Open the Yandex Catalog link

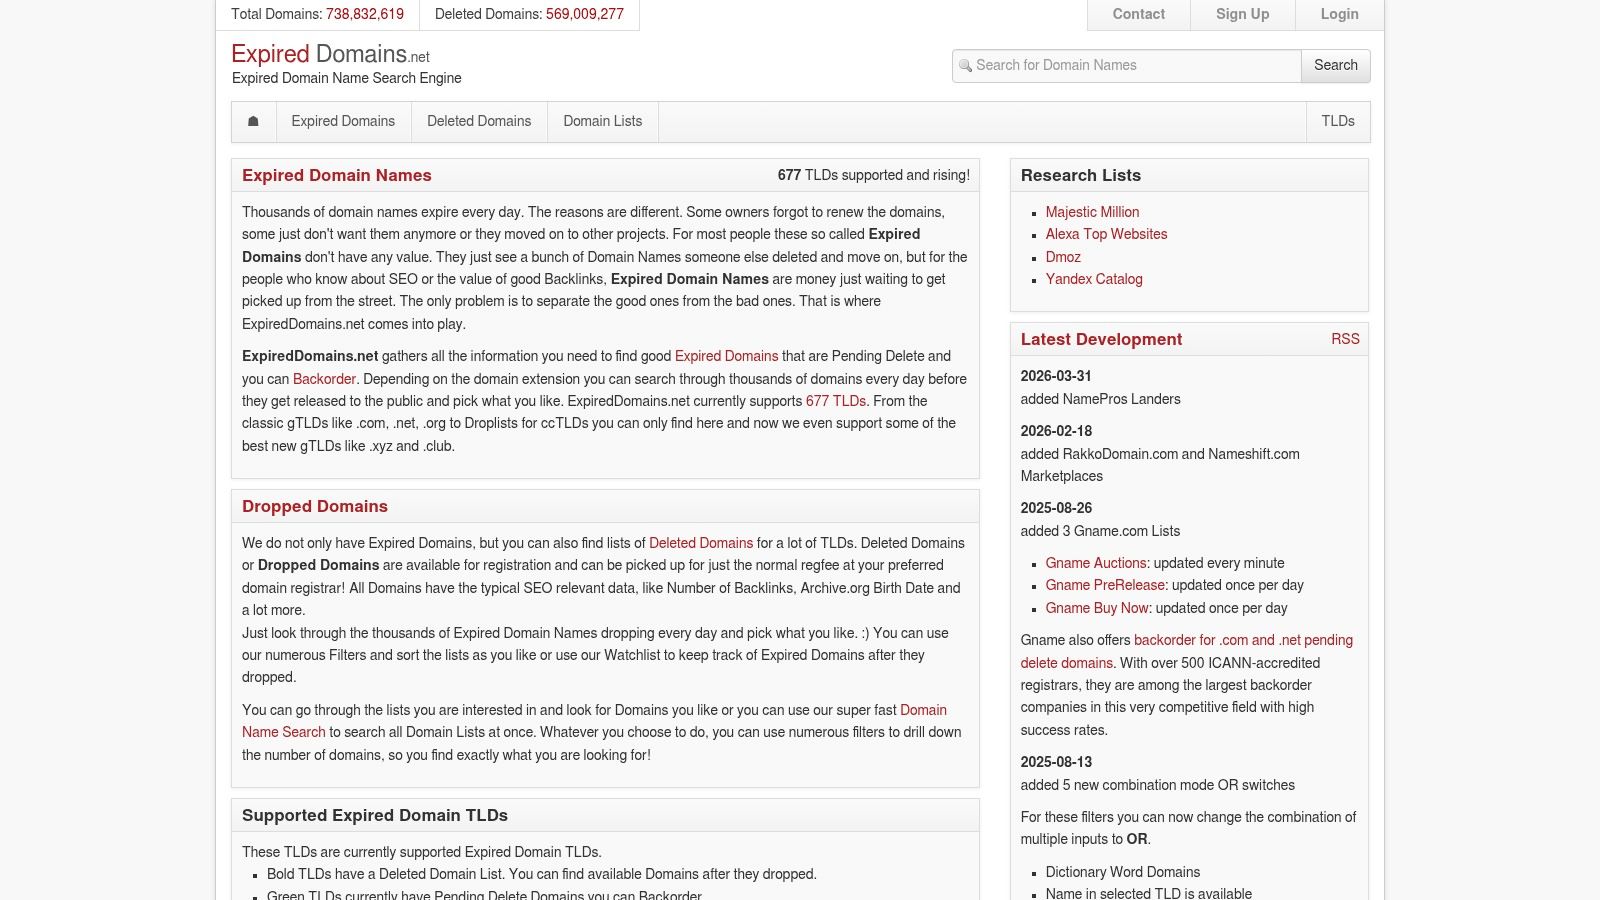pyautogui.click(x=1094, y=279)
